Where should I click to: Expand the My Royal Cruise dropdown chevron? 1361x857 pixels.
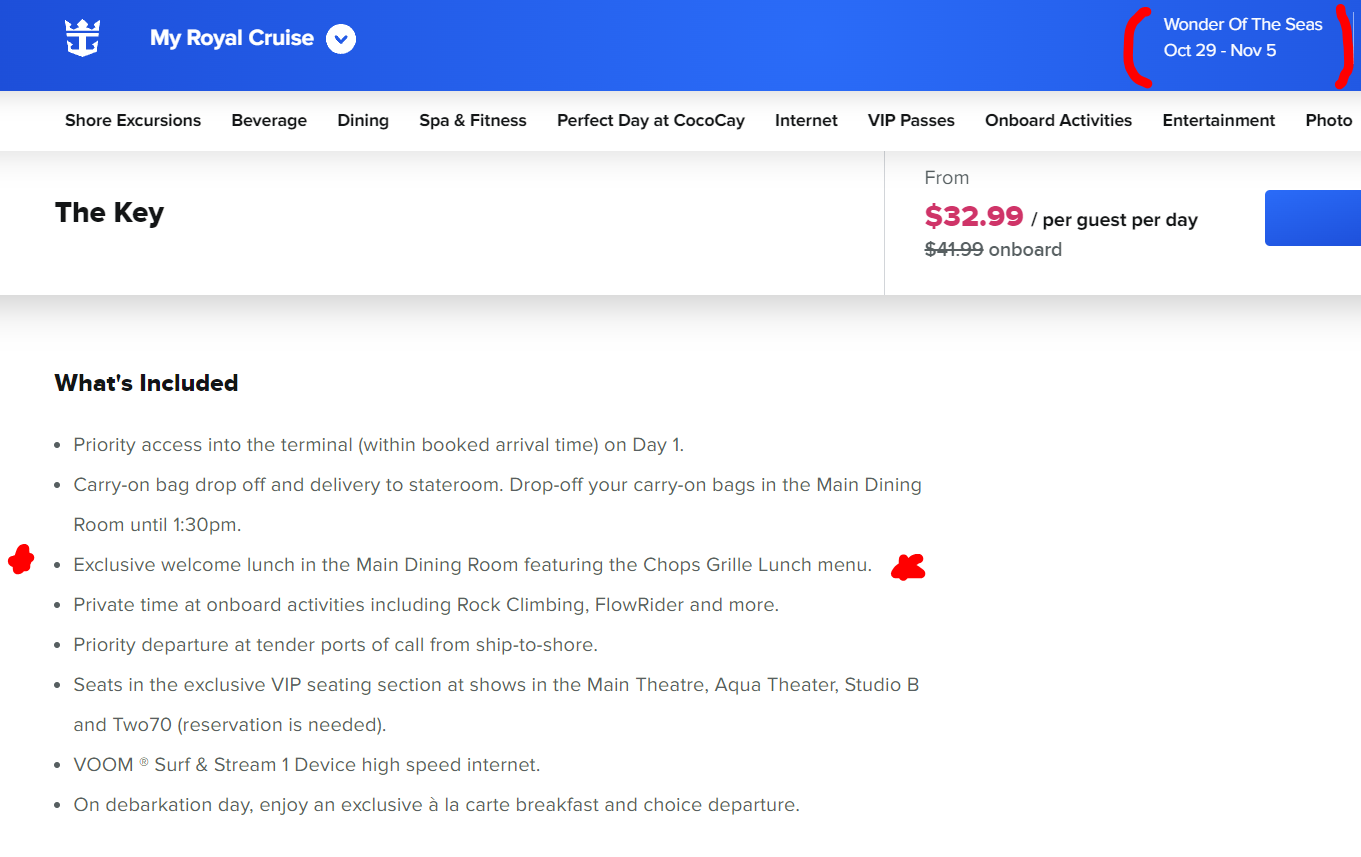(341, 39)
